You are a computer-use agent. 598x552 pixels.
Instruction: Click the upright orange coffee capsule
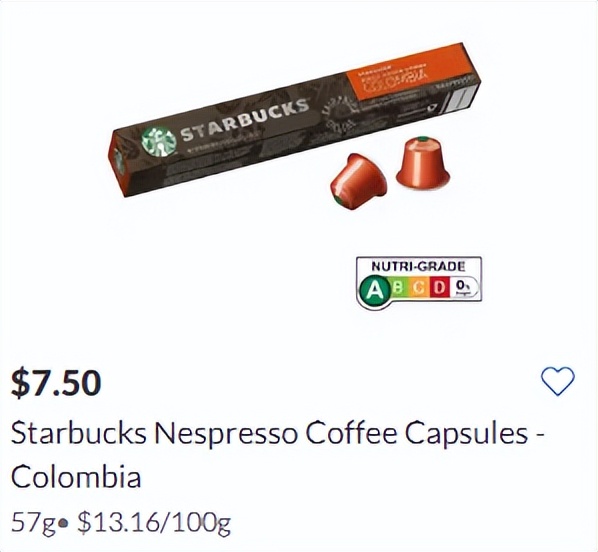pyautogui.click(x=423, y=164)
